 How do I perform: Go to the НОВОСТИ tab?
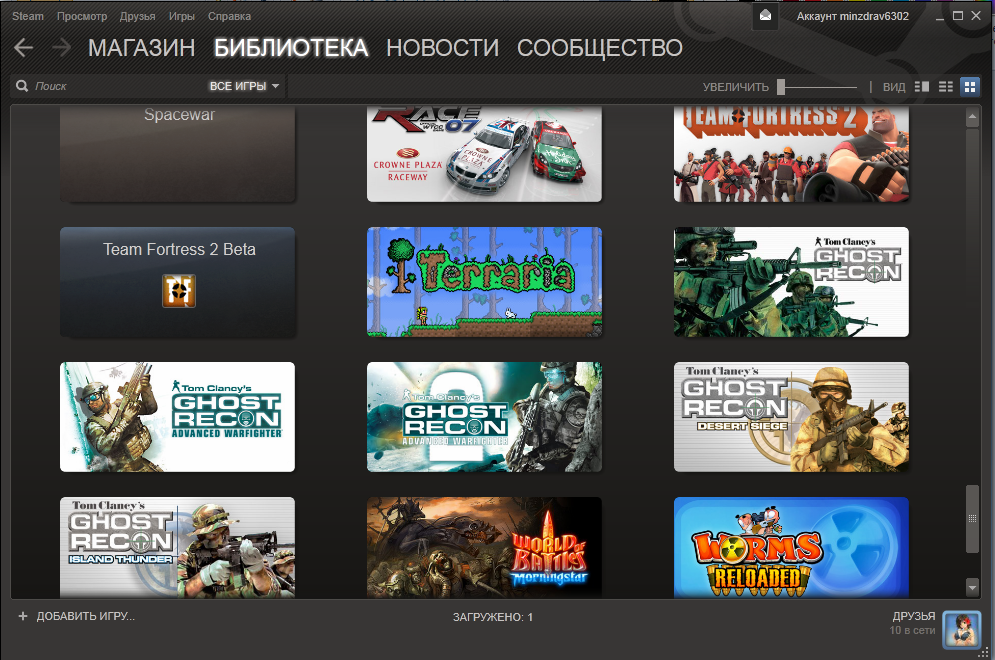[442, 48]
